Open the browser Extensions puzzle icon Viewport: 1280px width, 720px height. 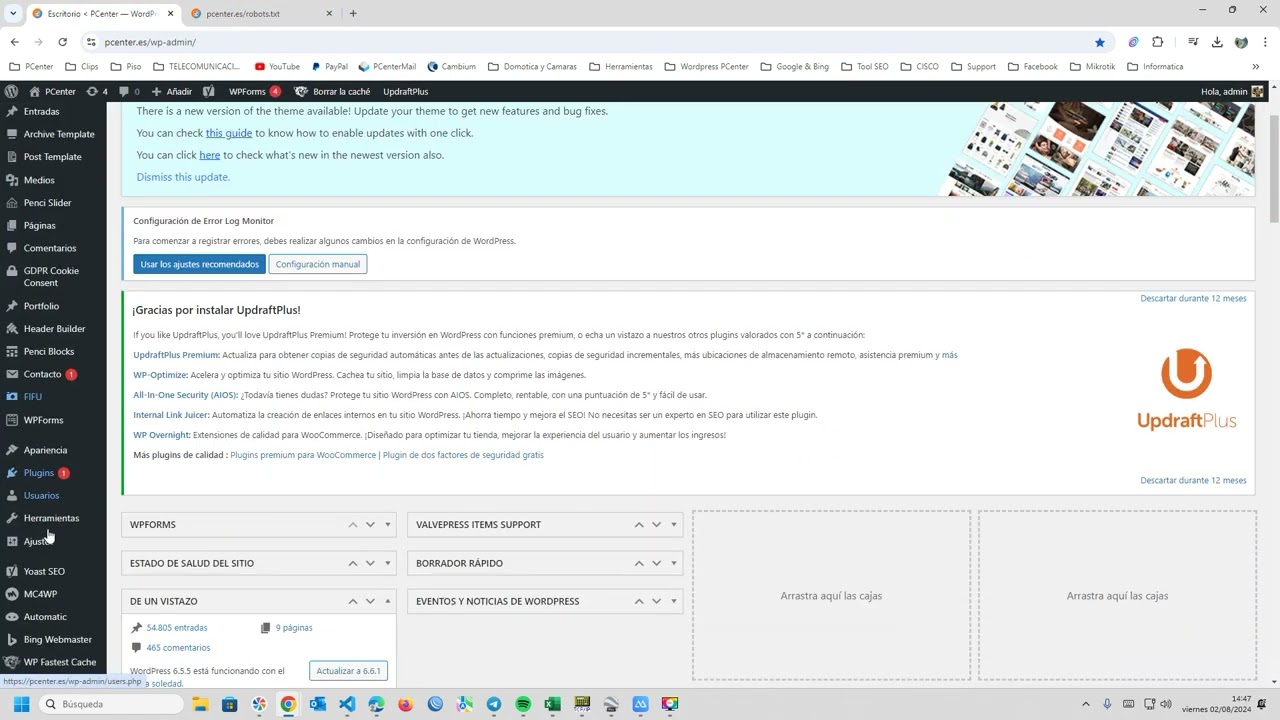(1158, 42)
